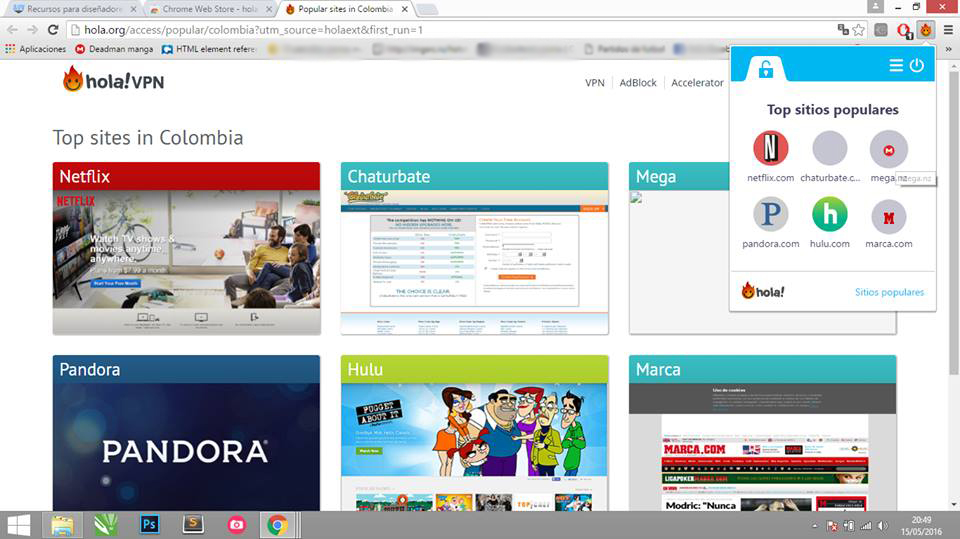Screen dimensions: 960x539
Task: Click the mega.nz icon in Hola popup
Action: point(888,149)
